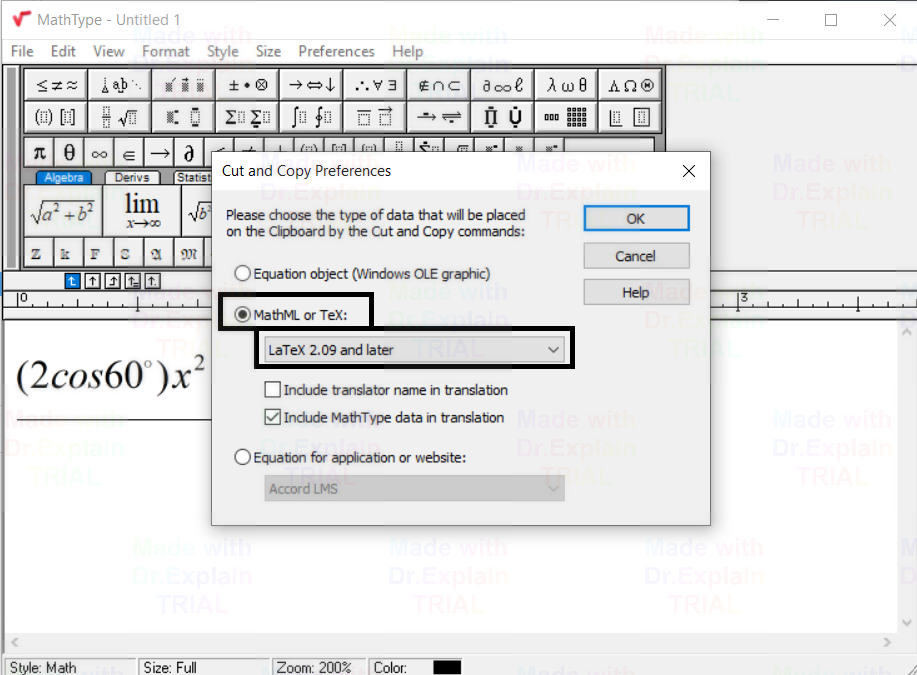Switch to the Algebra tab
917x675 pixels.
(64, 177)
